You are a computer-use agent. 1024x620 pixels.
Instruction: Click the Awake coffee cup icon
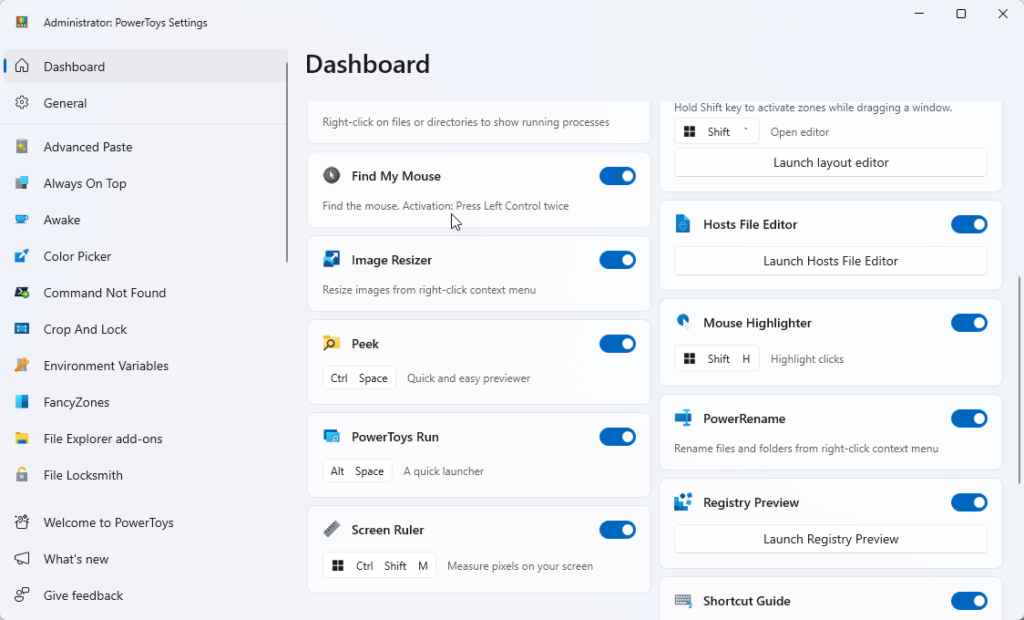click(x=22, y=220)
